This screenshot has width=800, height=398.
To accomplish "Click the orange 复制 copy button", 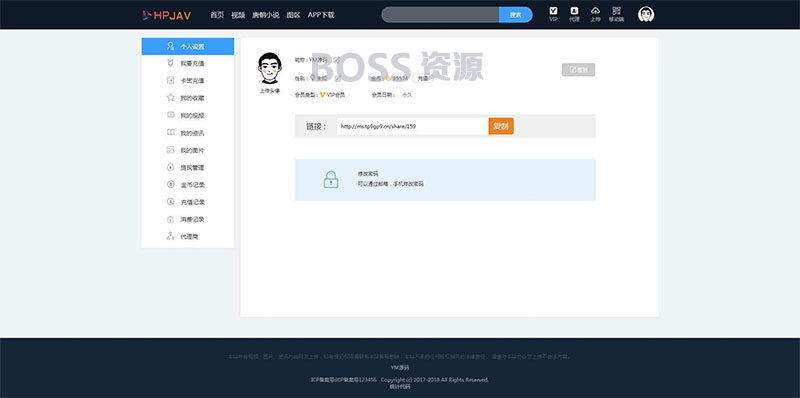I will tap(501, 126).
